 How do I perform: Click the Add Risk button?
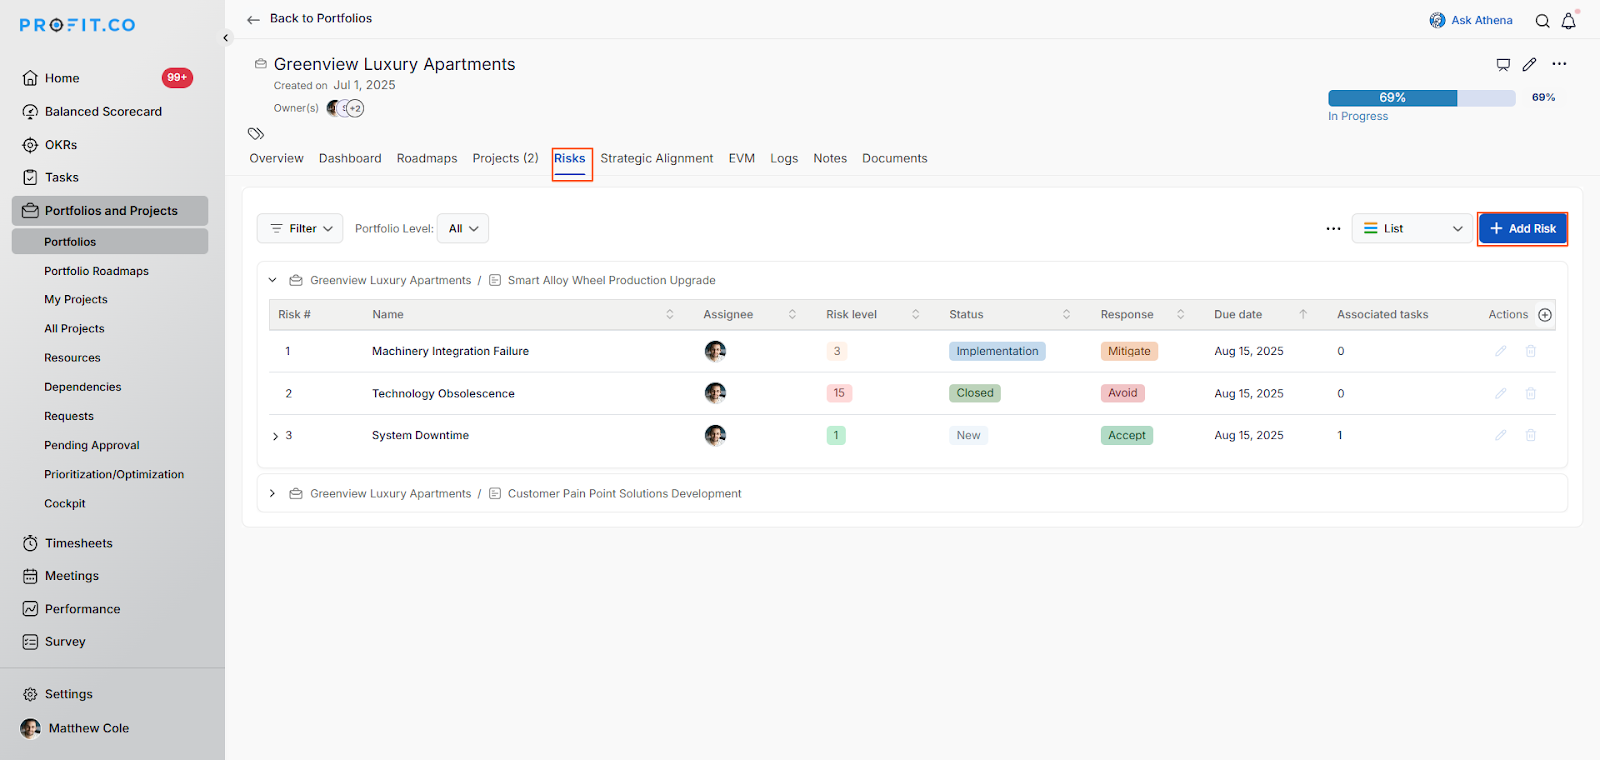pos(1522,229)
